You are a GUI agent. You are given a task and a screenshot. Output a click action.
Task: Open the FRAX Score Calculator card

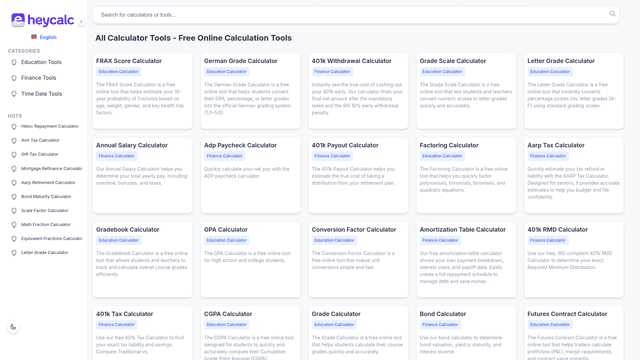142,91
